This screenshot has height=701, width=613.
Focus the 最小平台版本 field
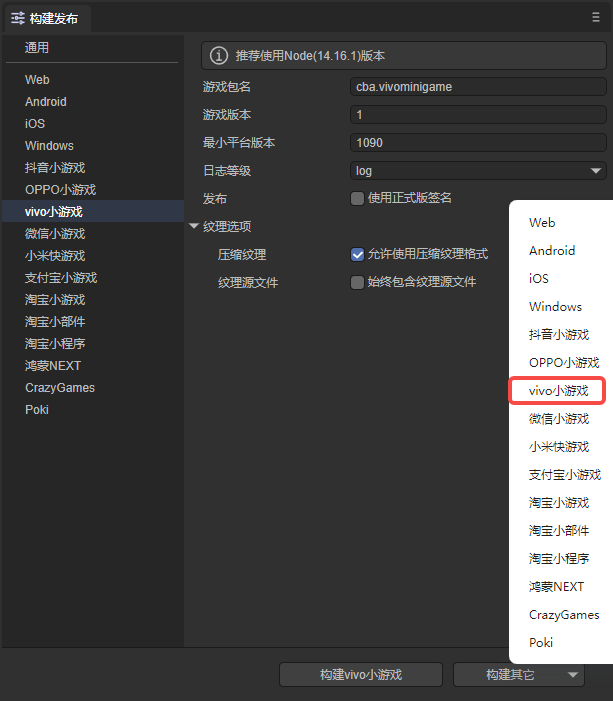point(479,143)
